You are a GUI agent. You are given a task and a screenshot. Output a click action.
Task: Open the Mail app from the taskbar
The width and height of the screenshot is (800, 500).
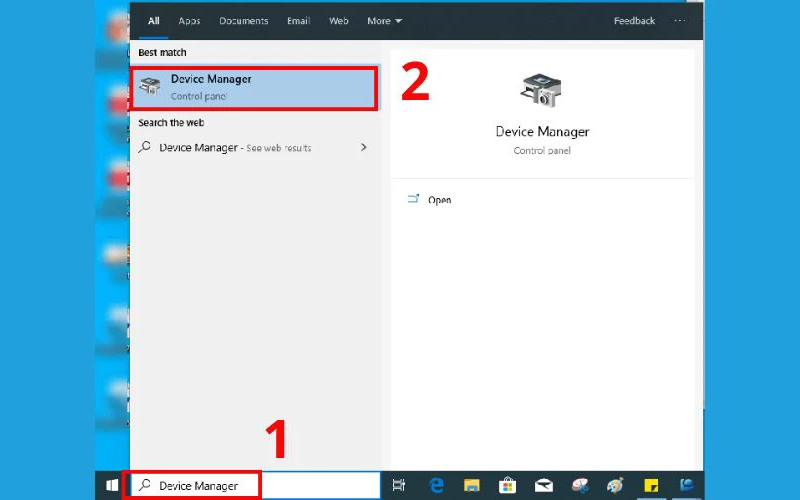pyautogui.click(x=544, y=486)
